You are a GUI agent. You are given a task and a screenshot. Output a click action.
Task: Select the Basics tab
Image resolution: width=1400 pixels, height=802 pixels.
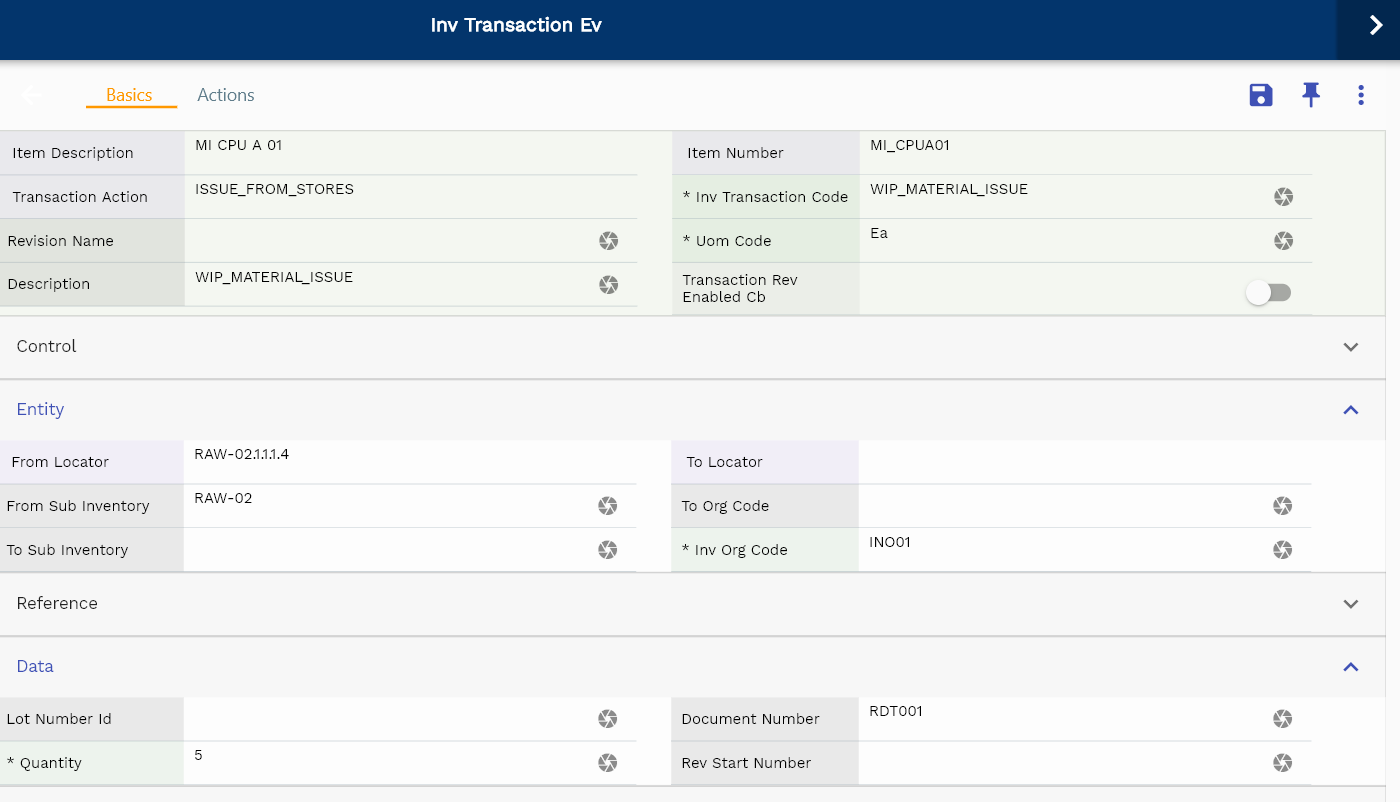pos(130,95)
